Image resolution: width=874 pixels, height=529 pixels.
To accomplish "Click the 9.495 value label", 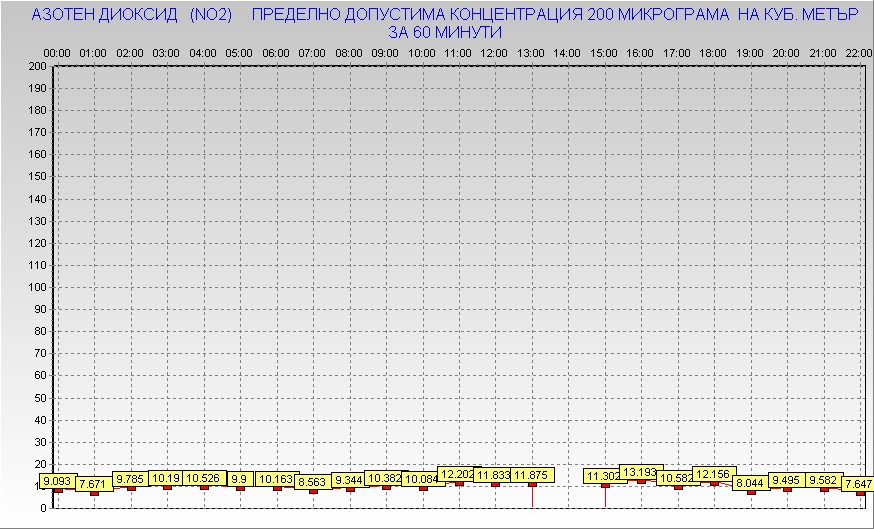I will 787,480.
